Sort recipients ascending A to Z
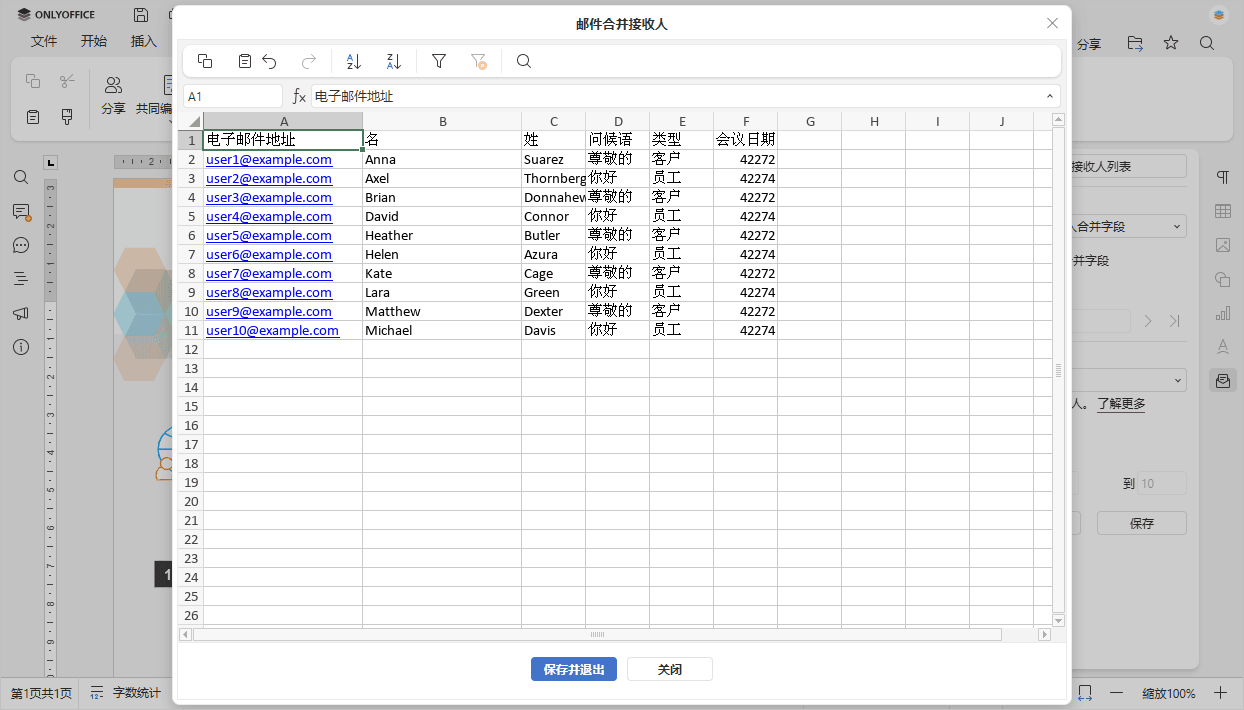Viewport: 1244px width, 710px height. coord(353,61)
